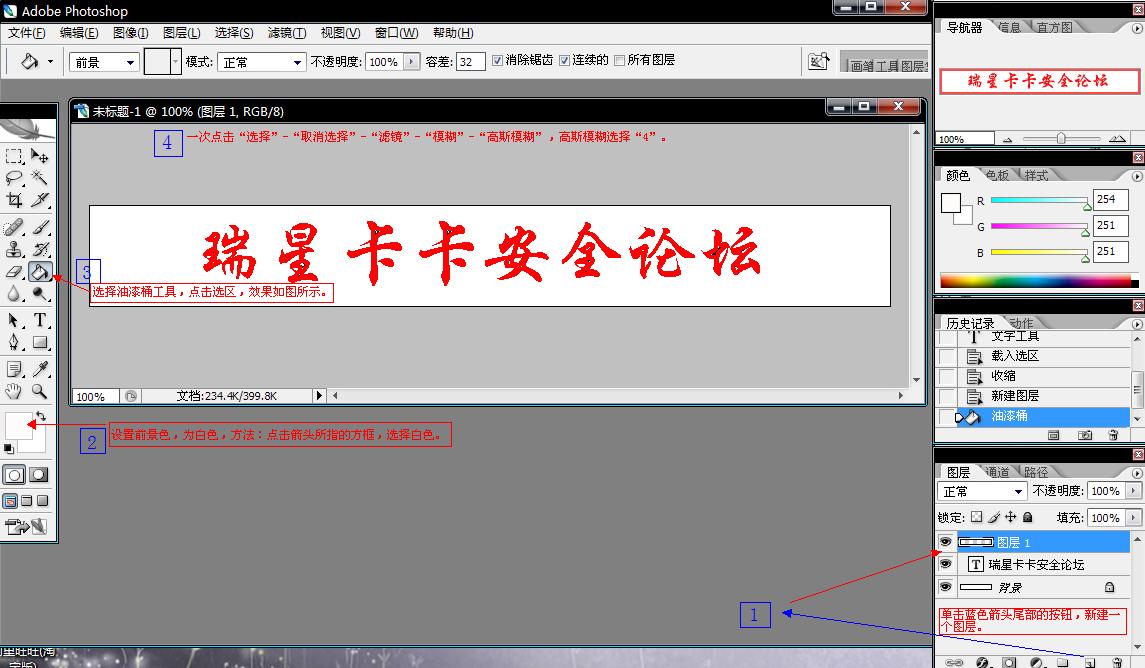1145x668 pixels.
Task: Toggle lock all in Layers panel
Action: [1027, 517]
